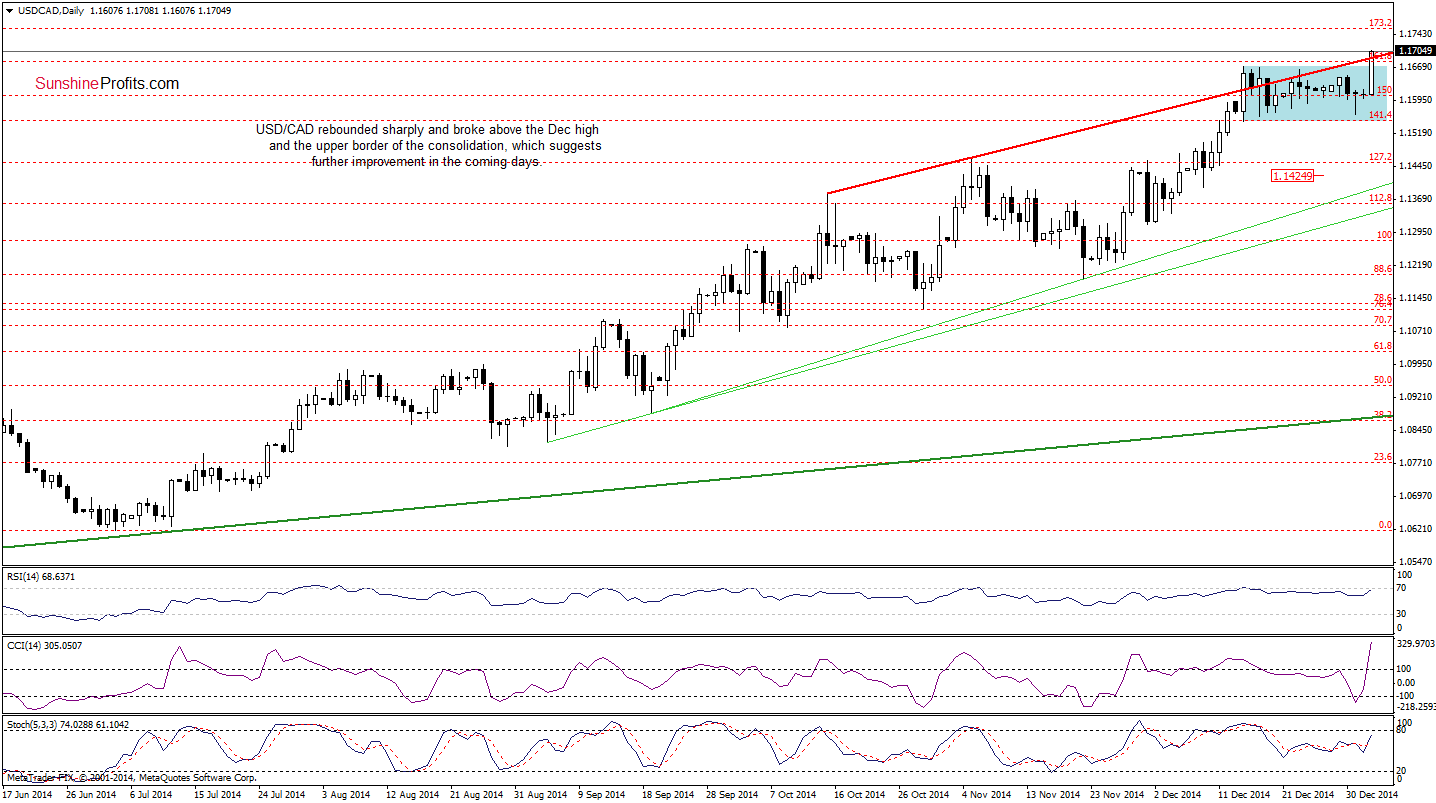Click the 70.7 Fibonacci level label

(1384, 319)
